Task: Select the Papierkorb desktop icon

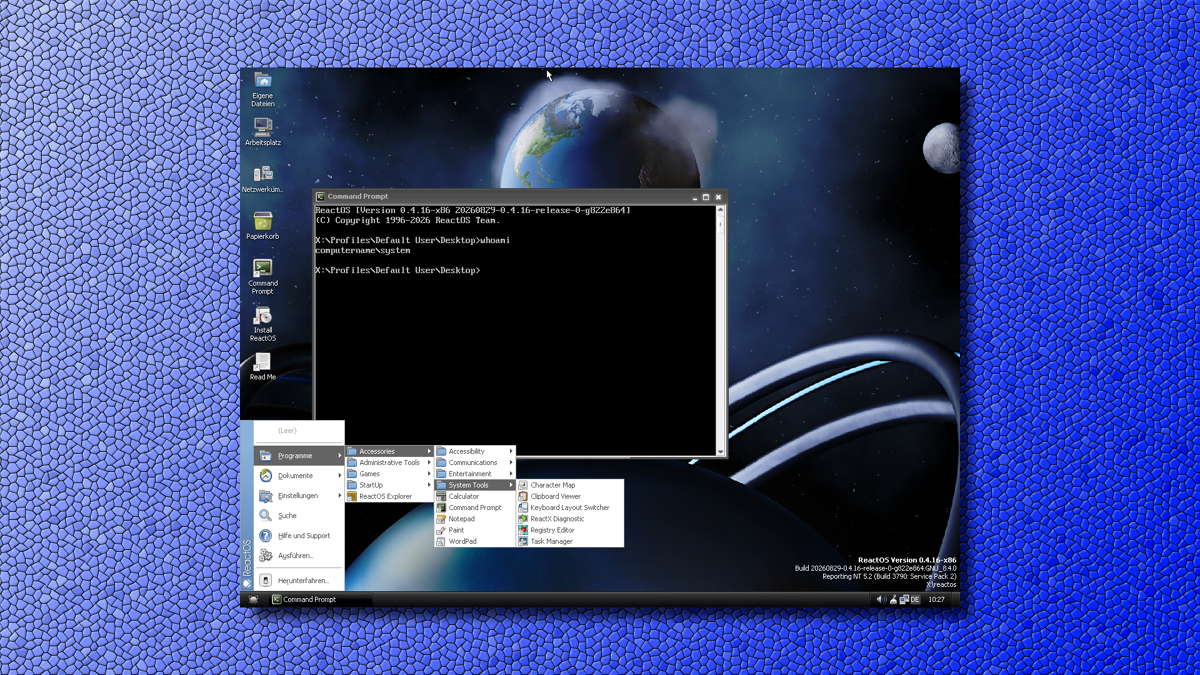Action: pyautogui.click(x=263, y=226)
